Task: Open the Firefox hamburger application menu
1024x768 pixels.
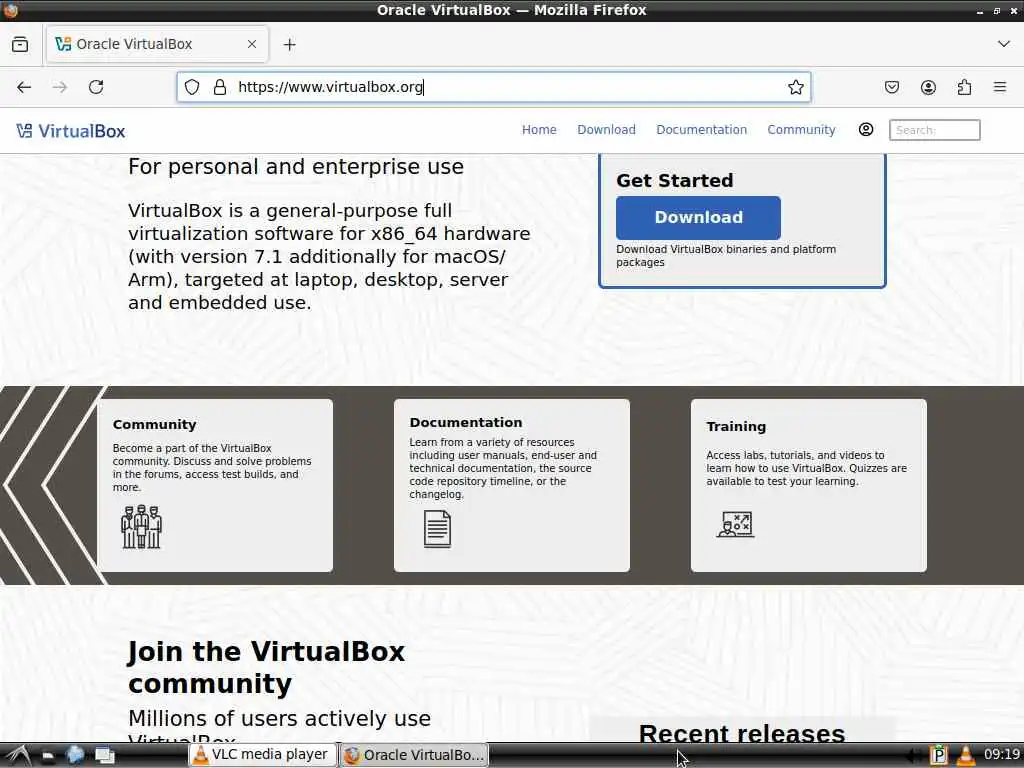Action: click(x=1000, y=87)
